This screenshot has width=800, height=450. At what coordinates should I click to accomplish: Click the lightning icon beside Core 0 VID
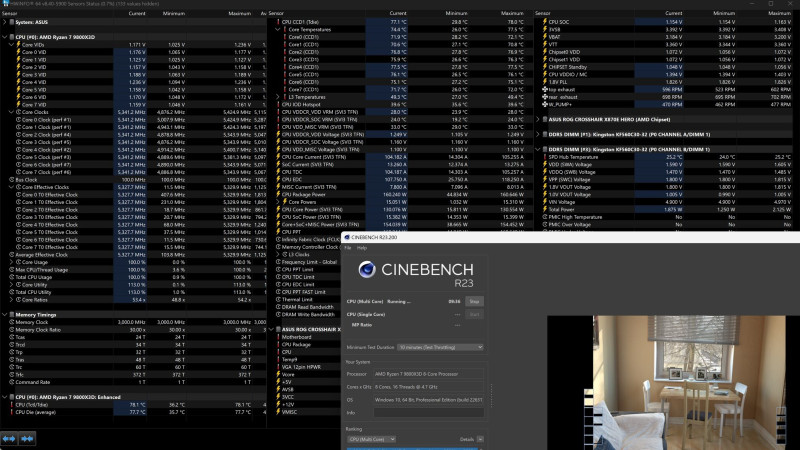tap(18, 52)
